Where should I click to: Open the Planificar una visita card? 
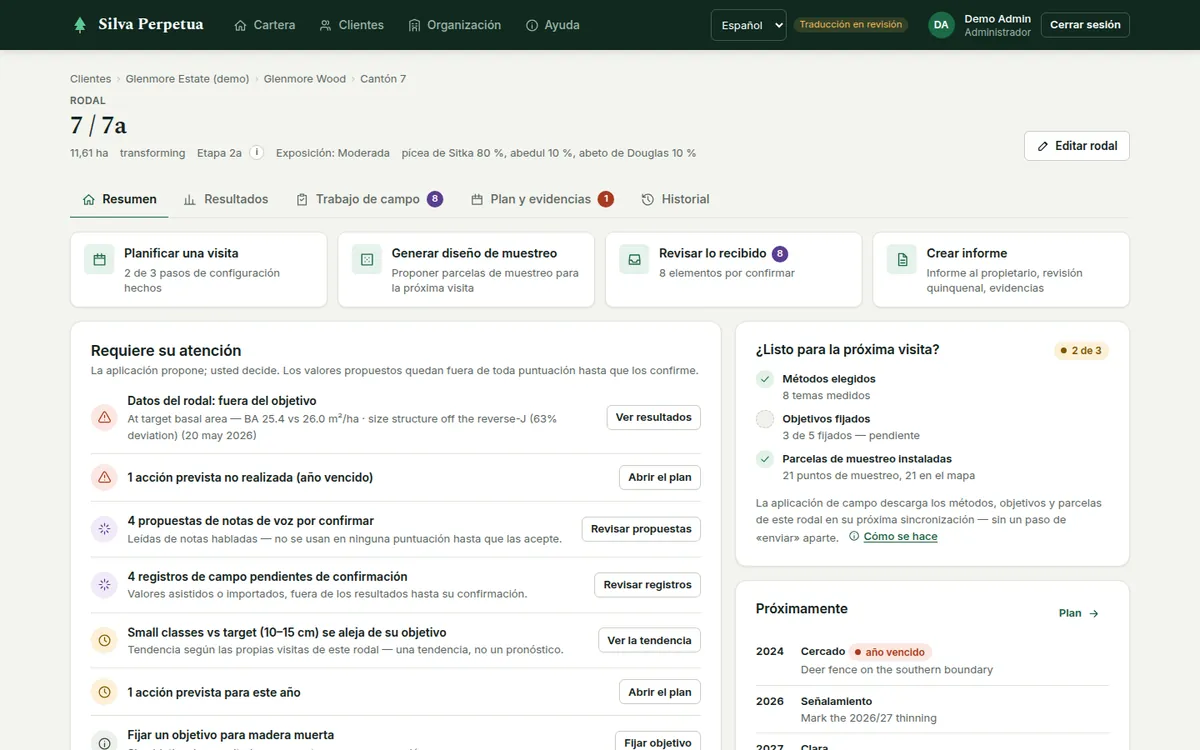tap(199, 270)
